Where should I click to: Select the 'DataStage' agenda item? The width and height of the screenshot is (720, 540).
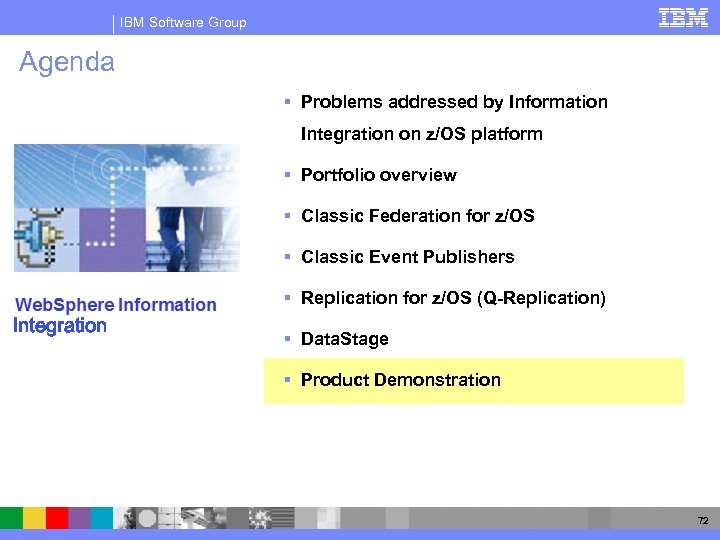[345, 339]
